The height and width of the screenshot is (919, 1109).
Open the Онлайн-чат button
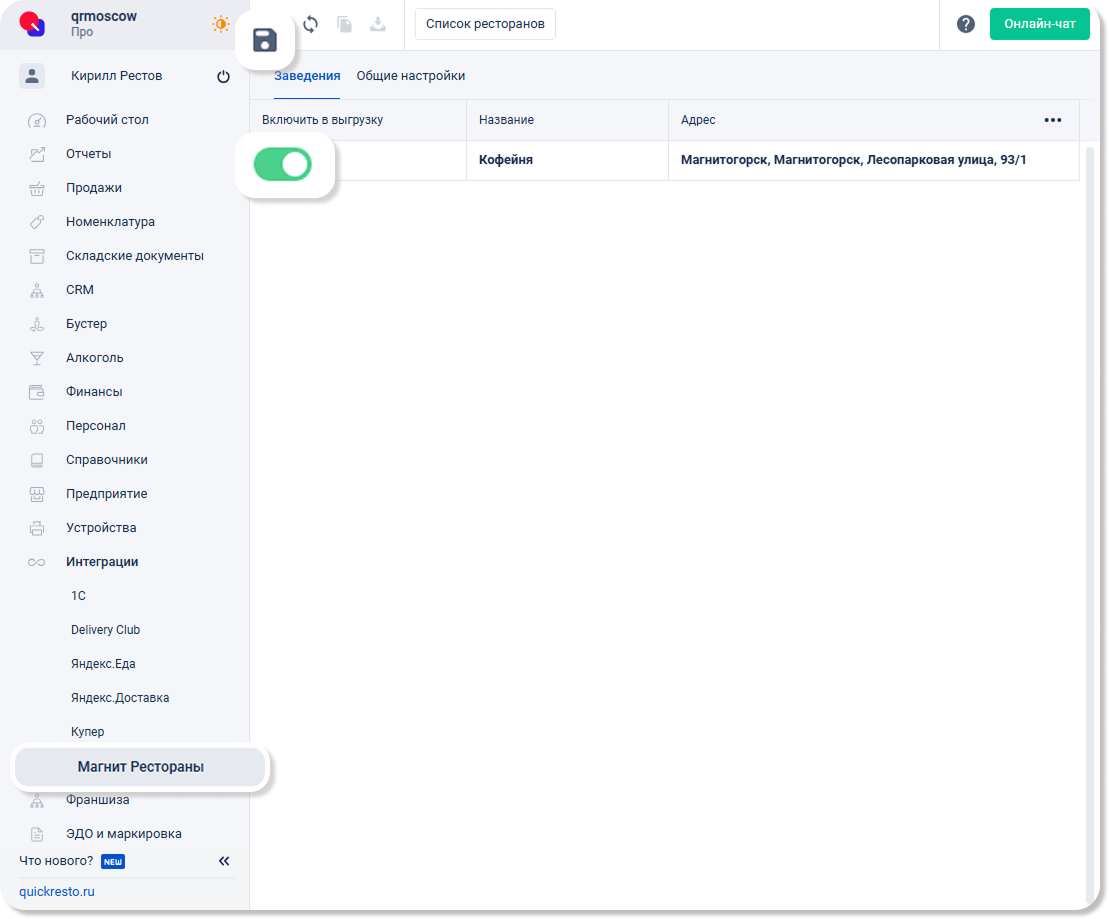point(1039,24)
